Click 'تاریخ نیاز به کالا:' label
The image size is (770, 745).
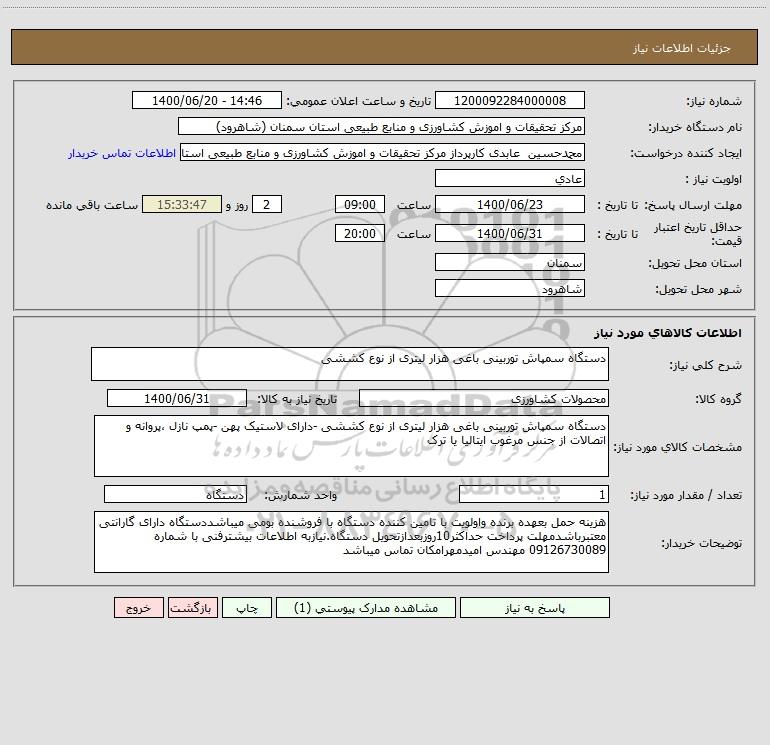point(297,399)
